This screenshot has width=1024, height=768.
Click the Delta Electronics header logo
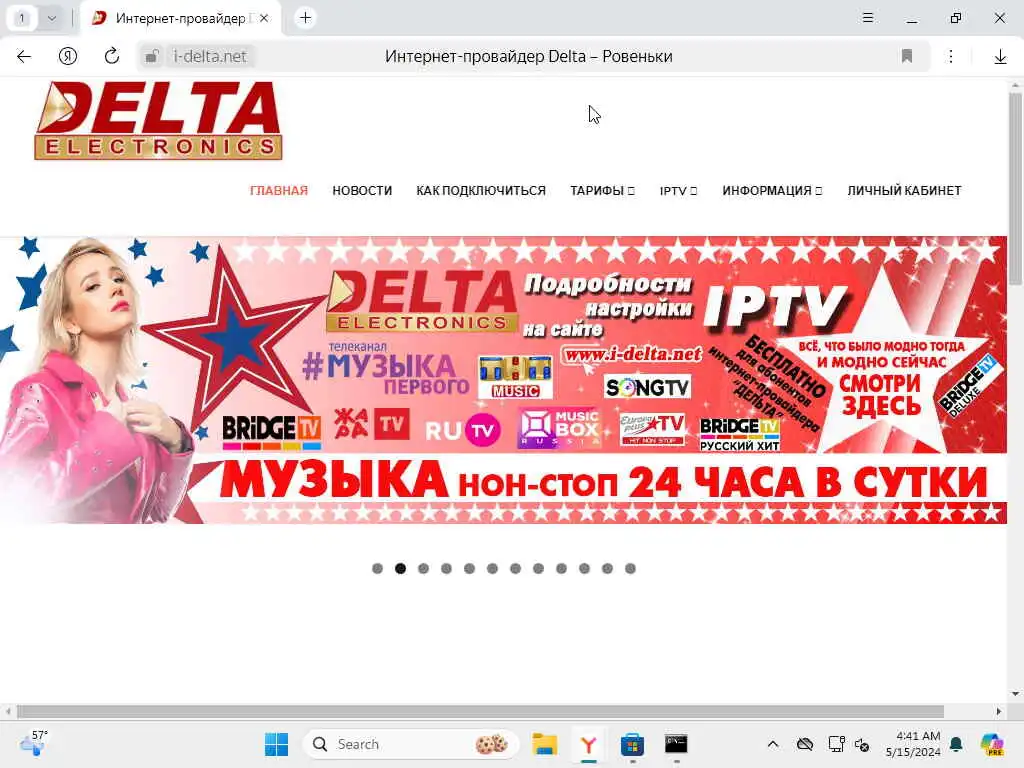[x=158, y=121]
